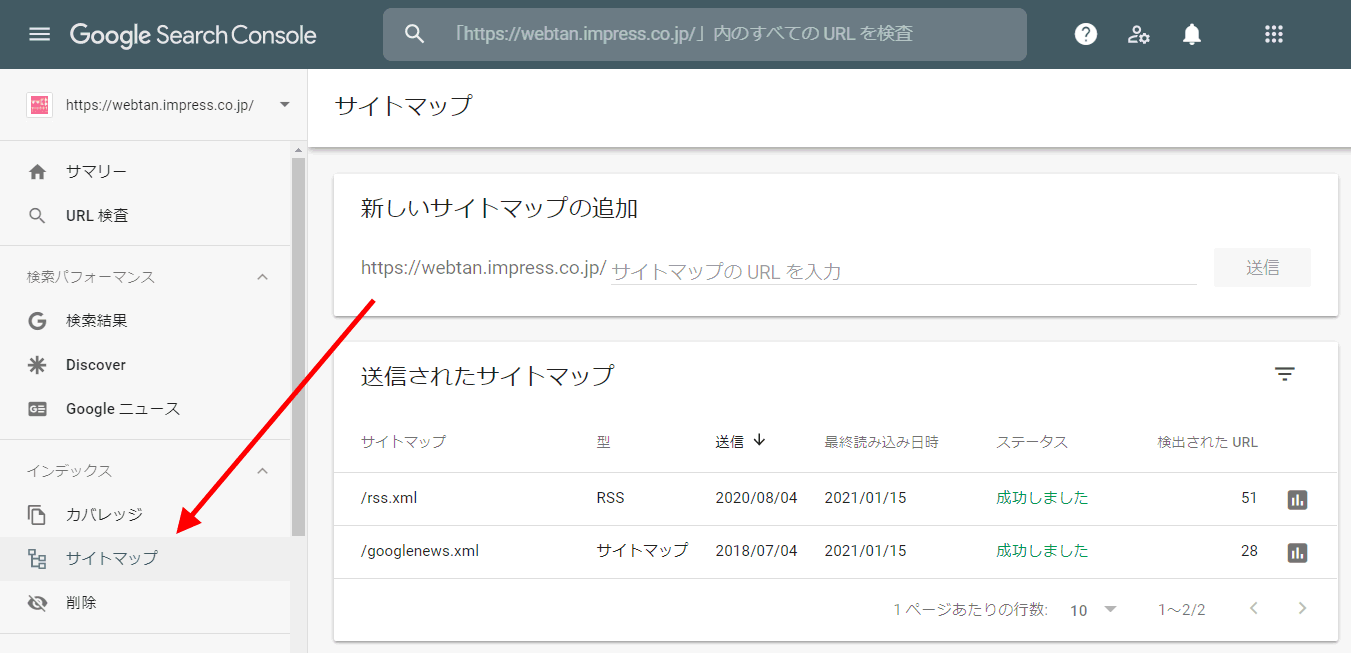This screenshot has height=653, width=1351.
Task: Sort by the ステータス column header
Action: click(x=1032, y=441)
